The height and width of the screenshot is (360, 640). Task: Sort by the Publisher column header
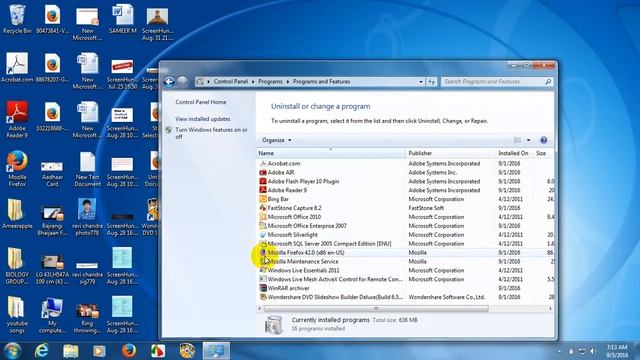pos(450,153)
